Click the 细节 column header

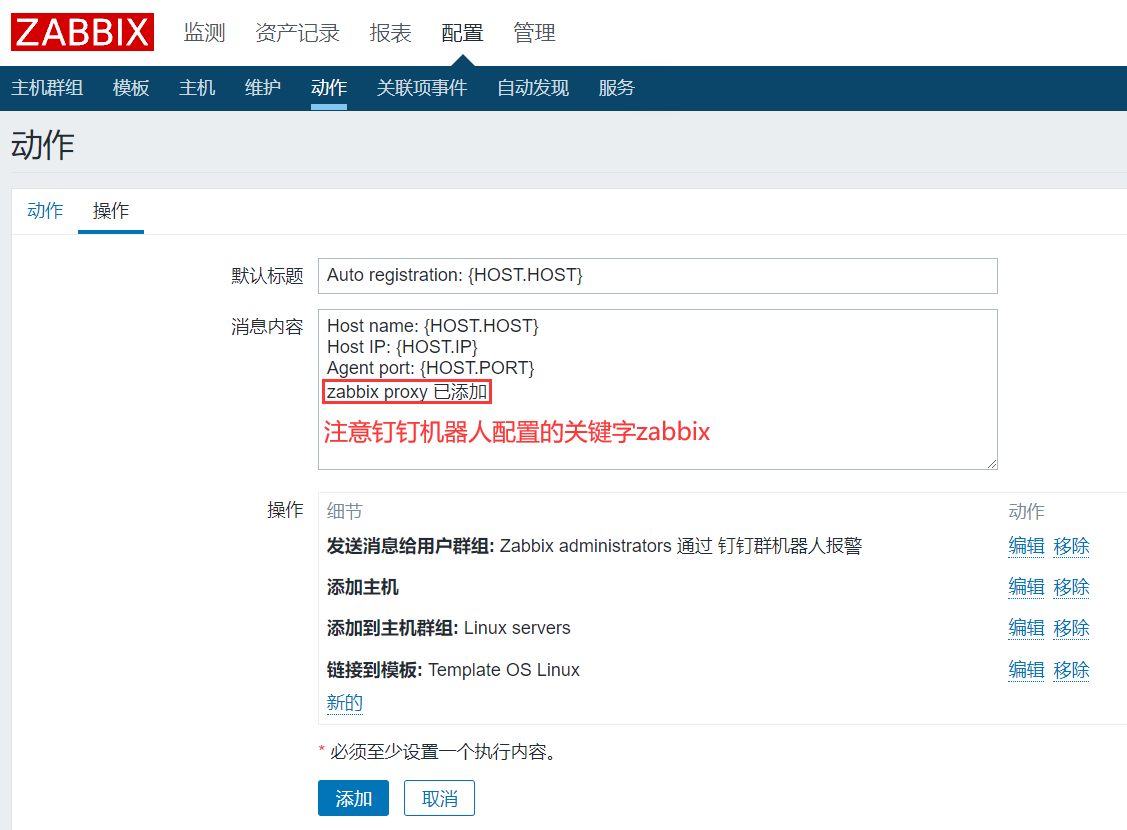click(x=344, y=512)
